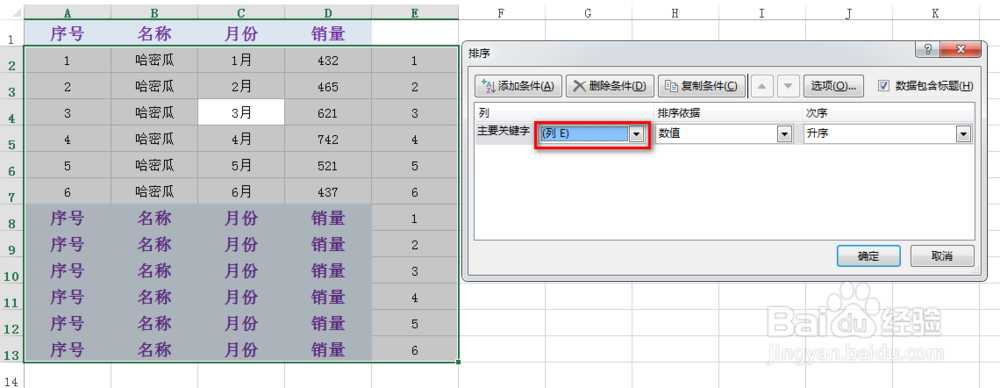This screenshot has height=388, width=1000.
Task: Open the primary key column (列 E) dropdown
Action: click(636, 135)
